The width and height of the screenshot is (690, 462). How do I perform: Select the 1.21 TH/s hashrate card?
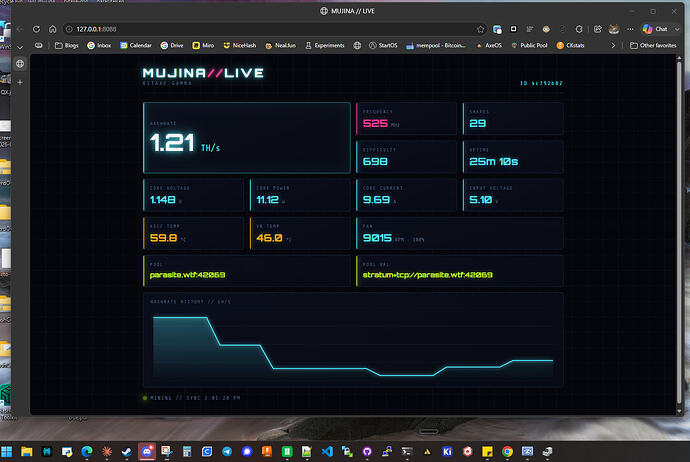247,138
